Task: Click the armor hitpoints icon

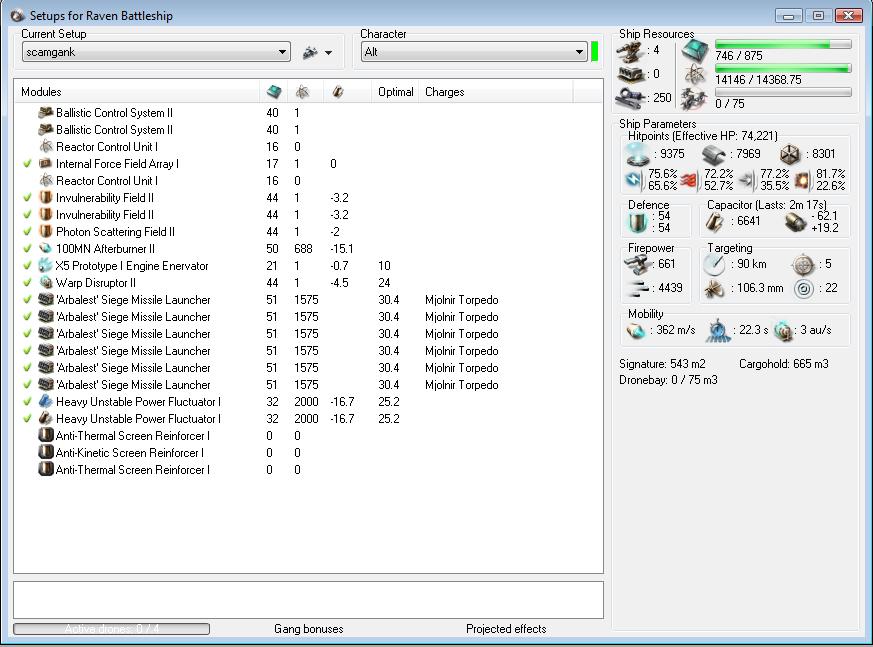Action: pos(712,155)
